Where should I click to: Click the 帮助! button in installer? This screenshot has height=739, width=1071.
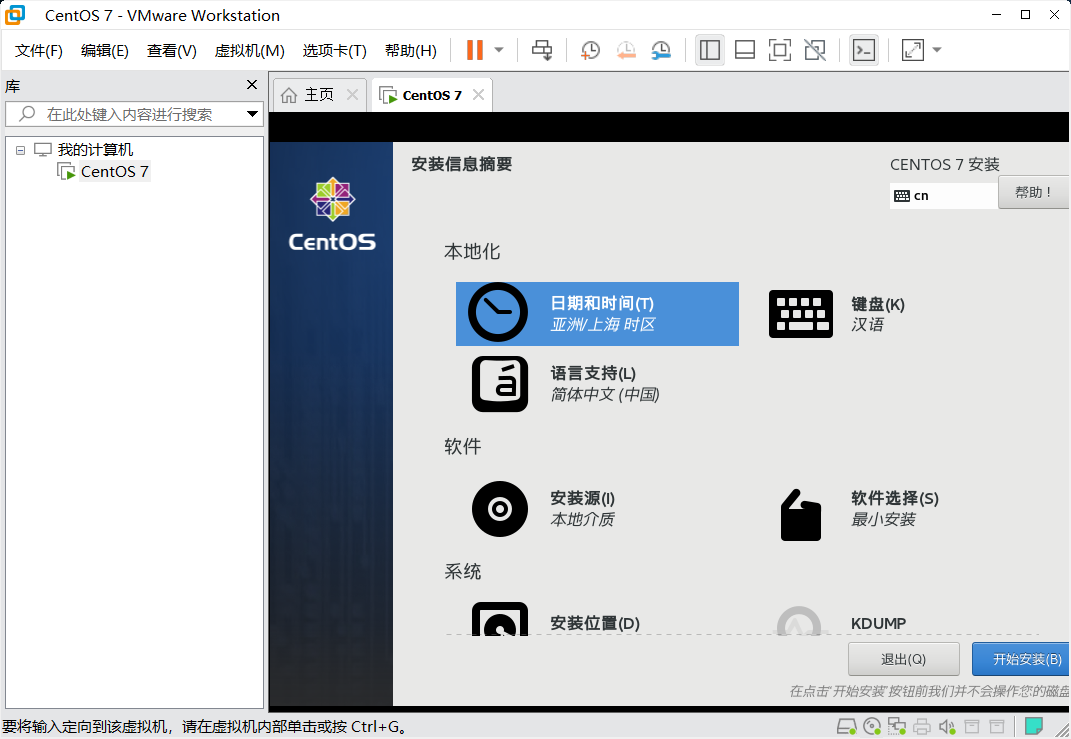[1033, 193]
